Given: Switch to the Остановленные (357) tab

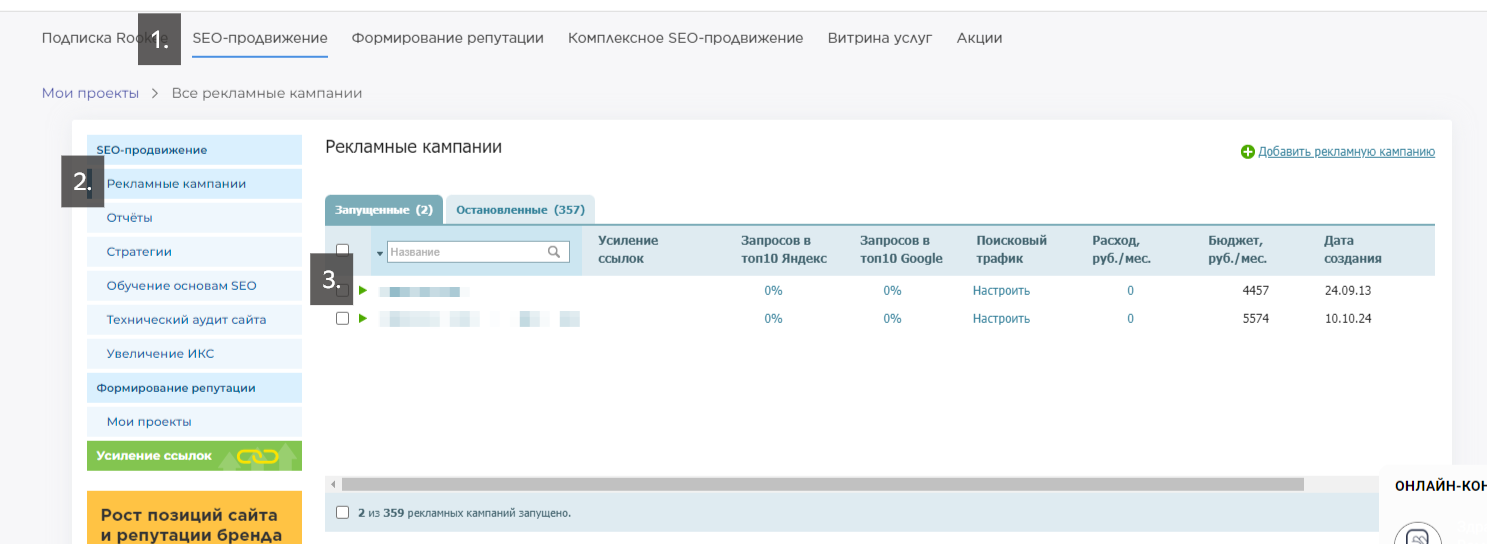Looking at the screenshot, I should tap(519, 210).
